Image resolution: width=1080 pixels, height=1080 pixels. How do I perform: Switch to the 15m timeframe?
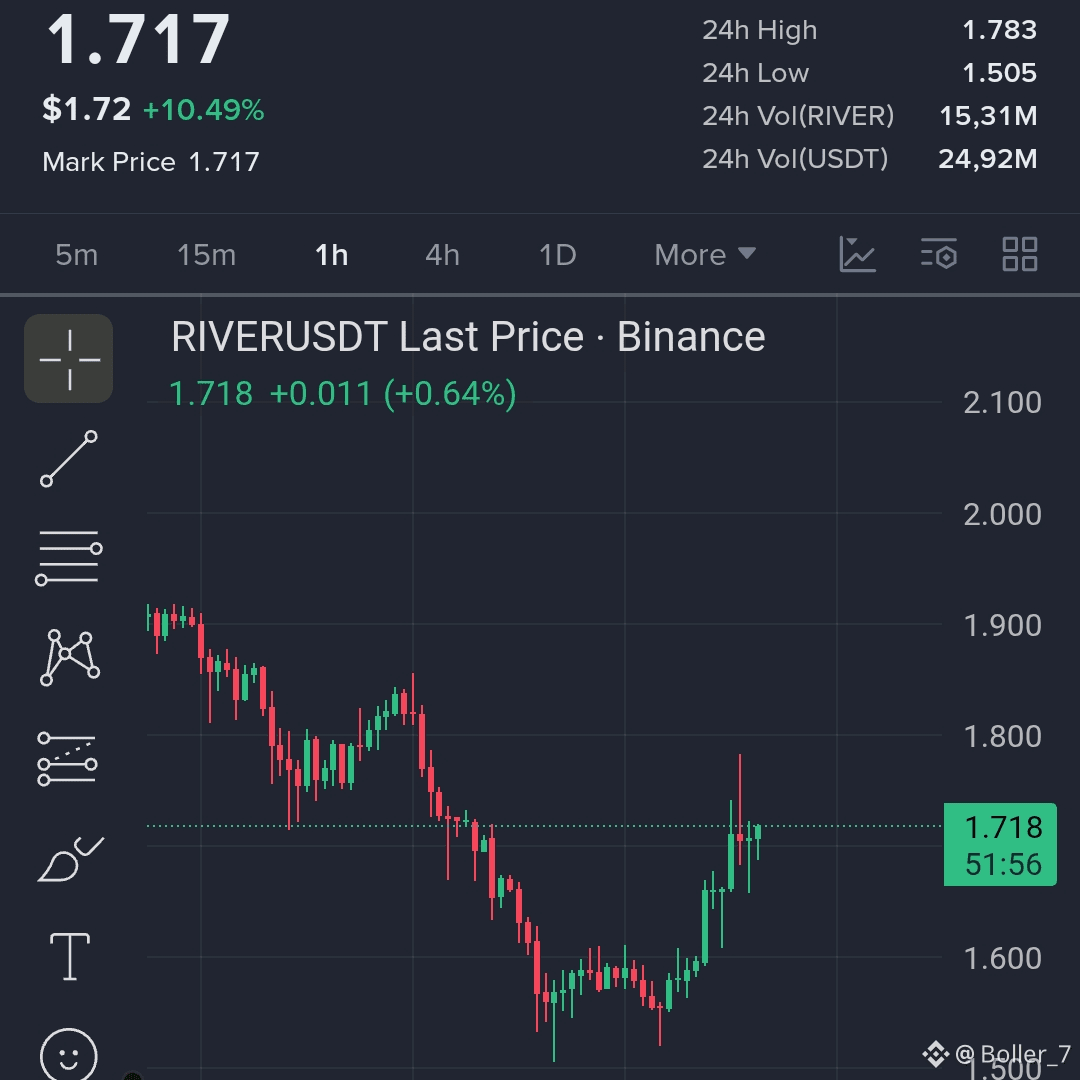click(x=207, y=255)
